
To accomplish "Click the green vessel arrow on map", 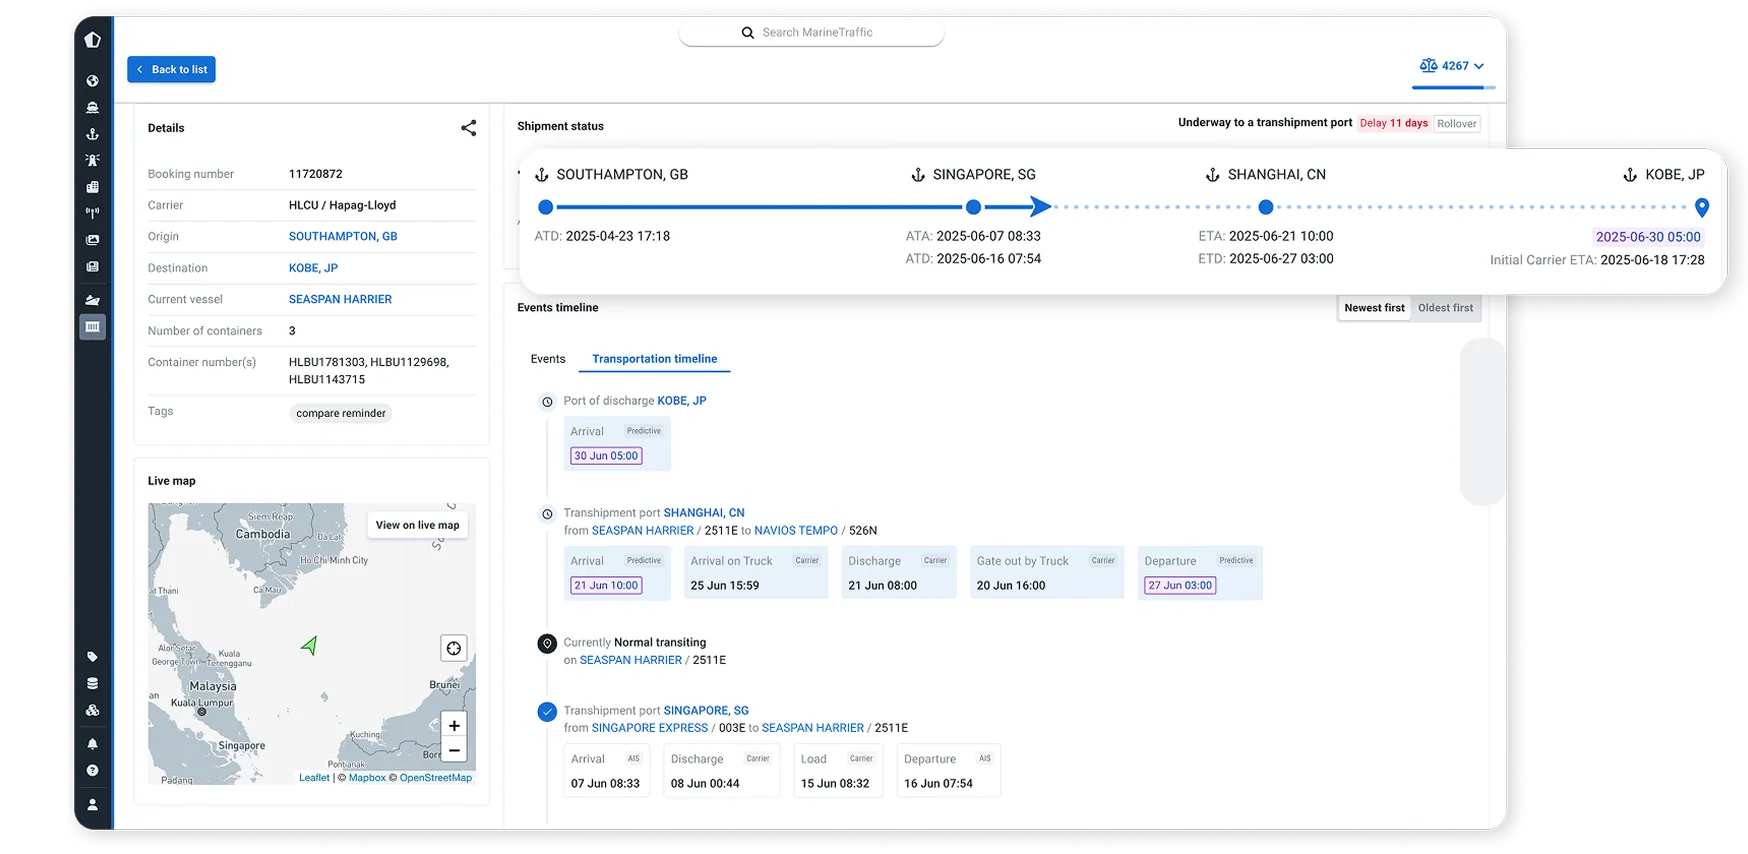I will coord(309,646).
